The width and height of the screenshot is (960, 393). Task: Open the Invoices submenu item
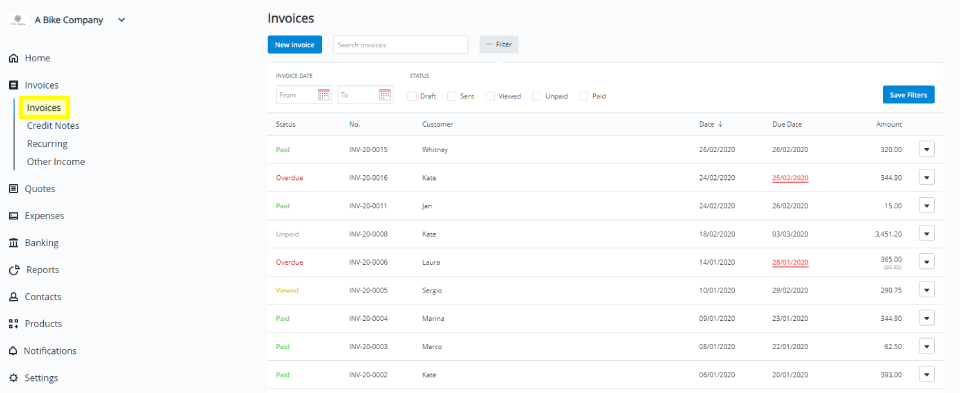point(44,108)
